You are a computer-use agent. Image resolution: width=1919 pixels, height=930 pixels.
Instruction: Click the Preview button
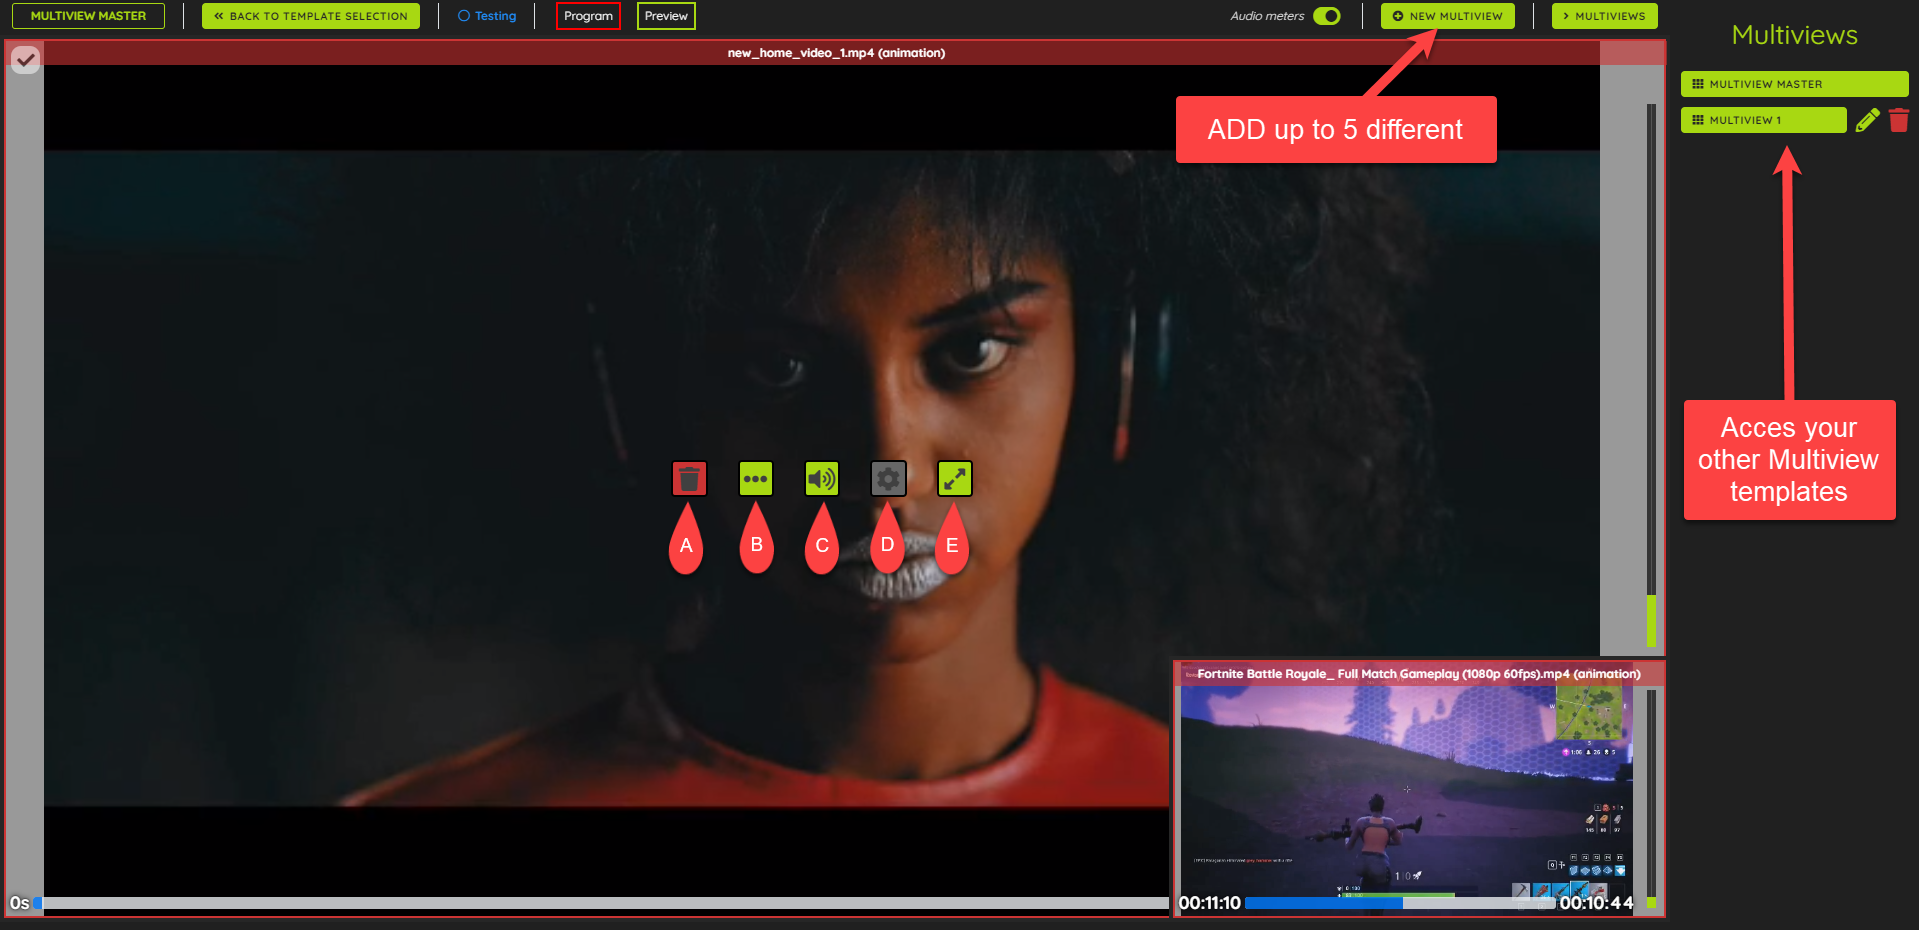click(666, 16)
